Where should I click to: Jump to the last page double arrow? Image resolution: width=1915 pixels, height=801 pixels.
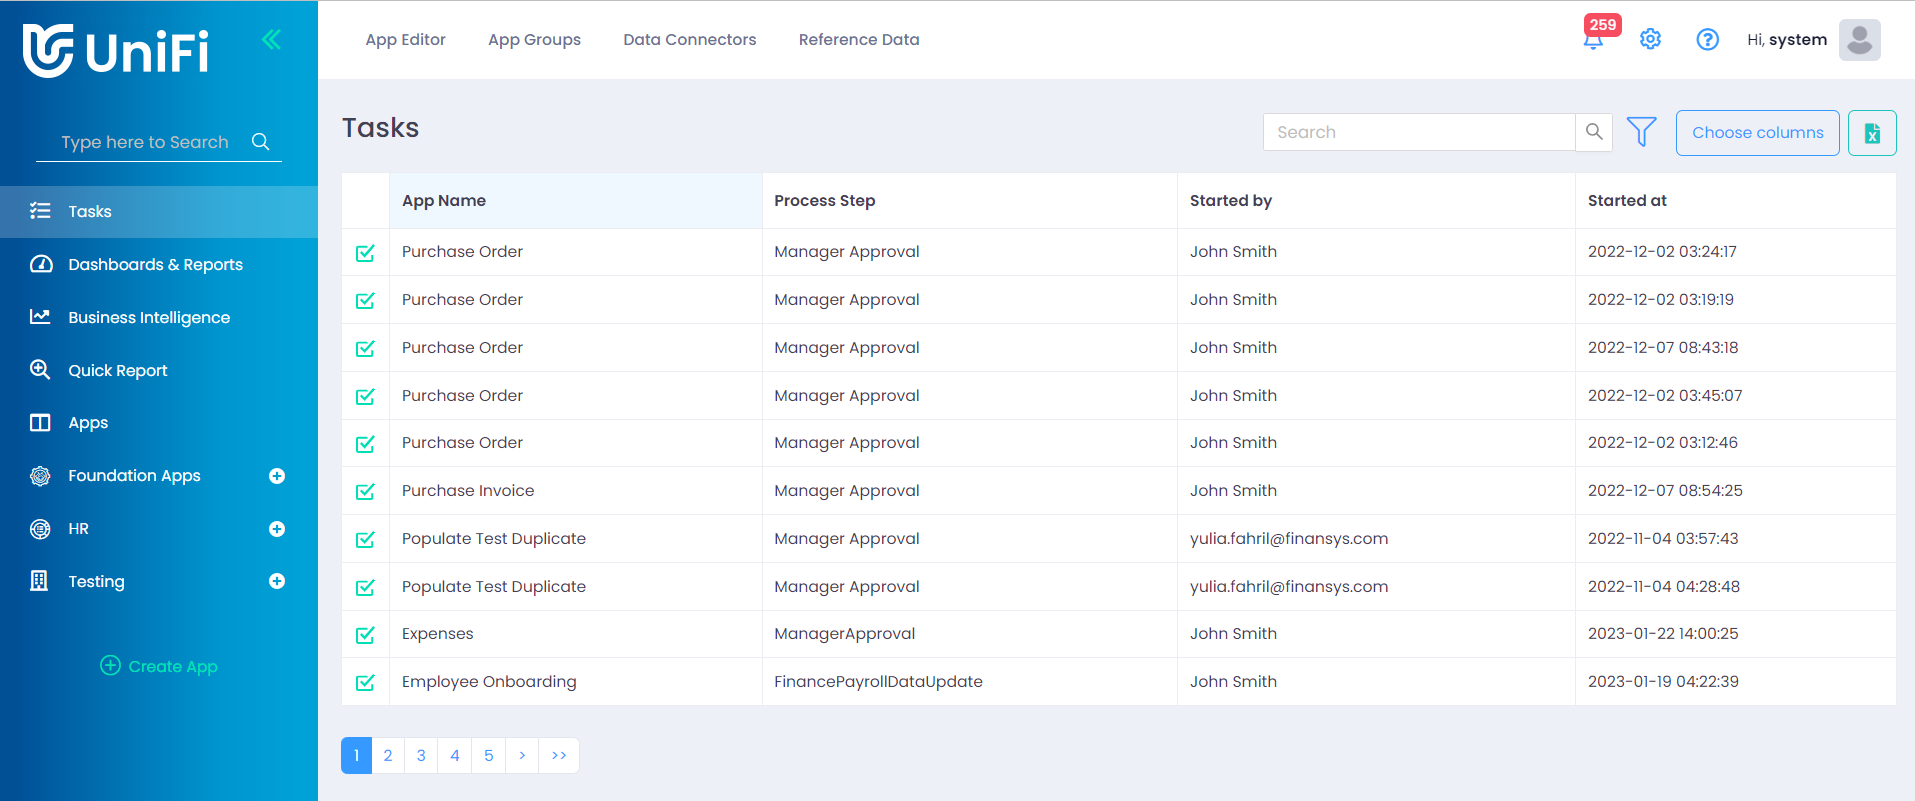pyautogui.click(x=559, y=755)
